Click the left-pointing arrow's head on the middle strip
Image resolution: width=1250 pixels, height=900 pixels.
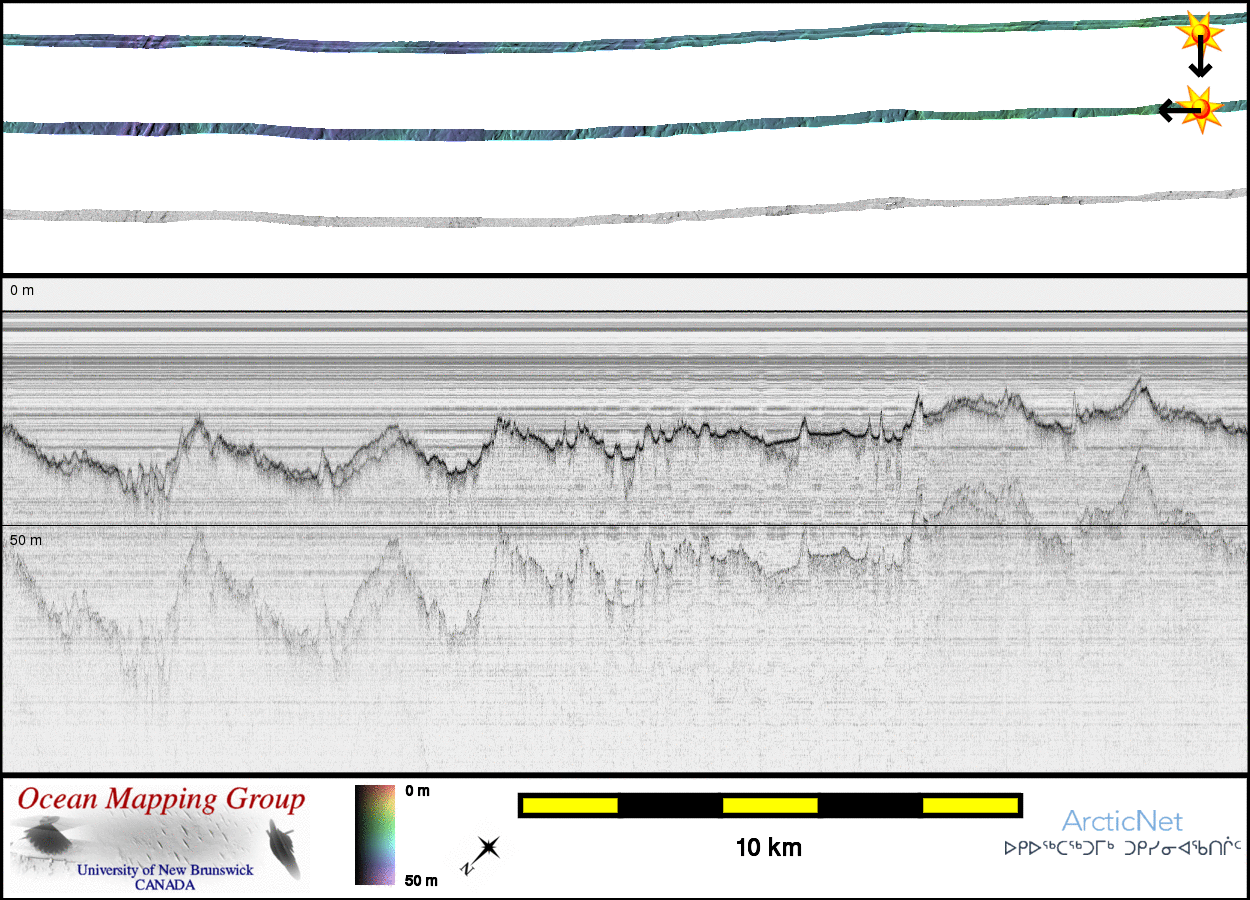(1165, 110)
